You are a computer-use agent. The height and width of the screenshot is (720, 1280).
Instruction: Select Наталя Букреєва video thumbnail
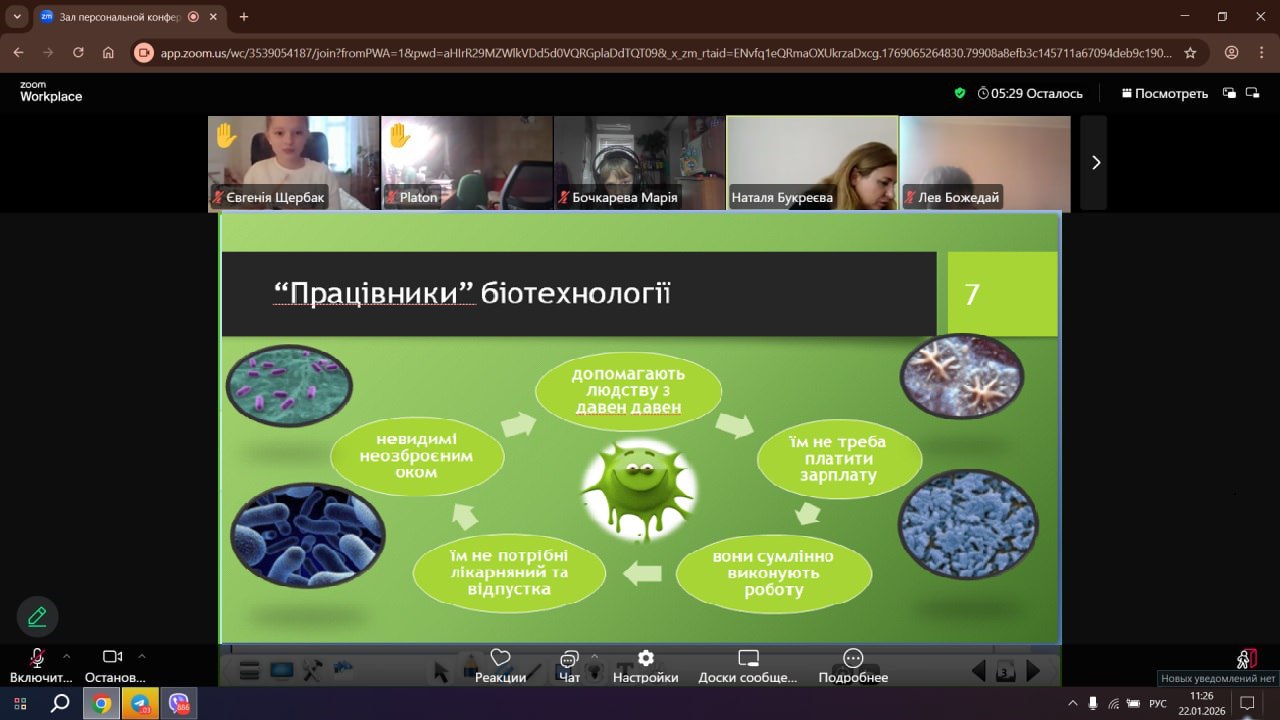point(813,163)
